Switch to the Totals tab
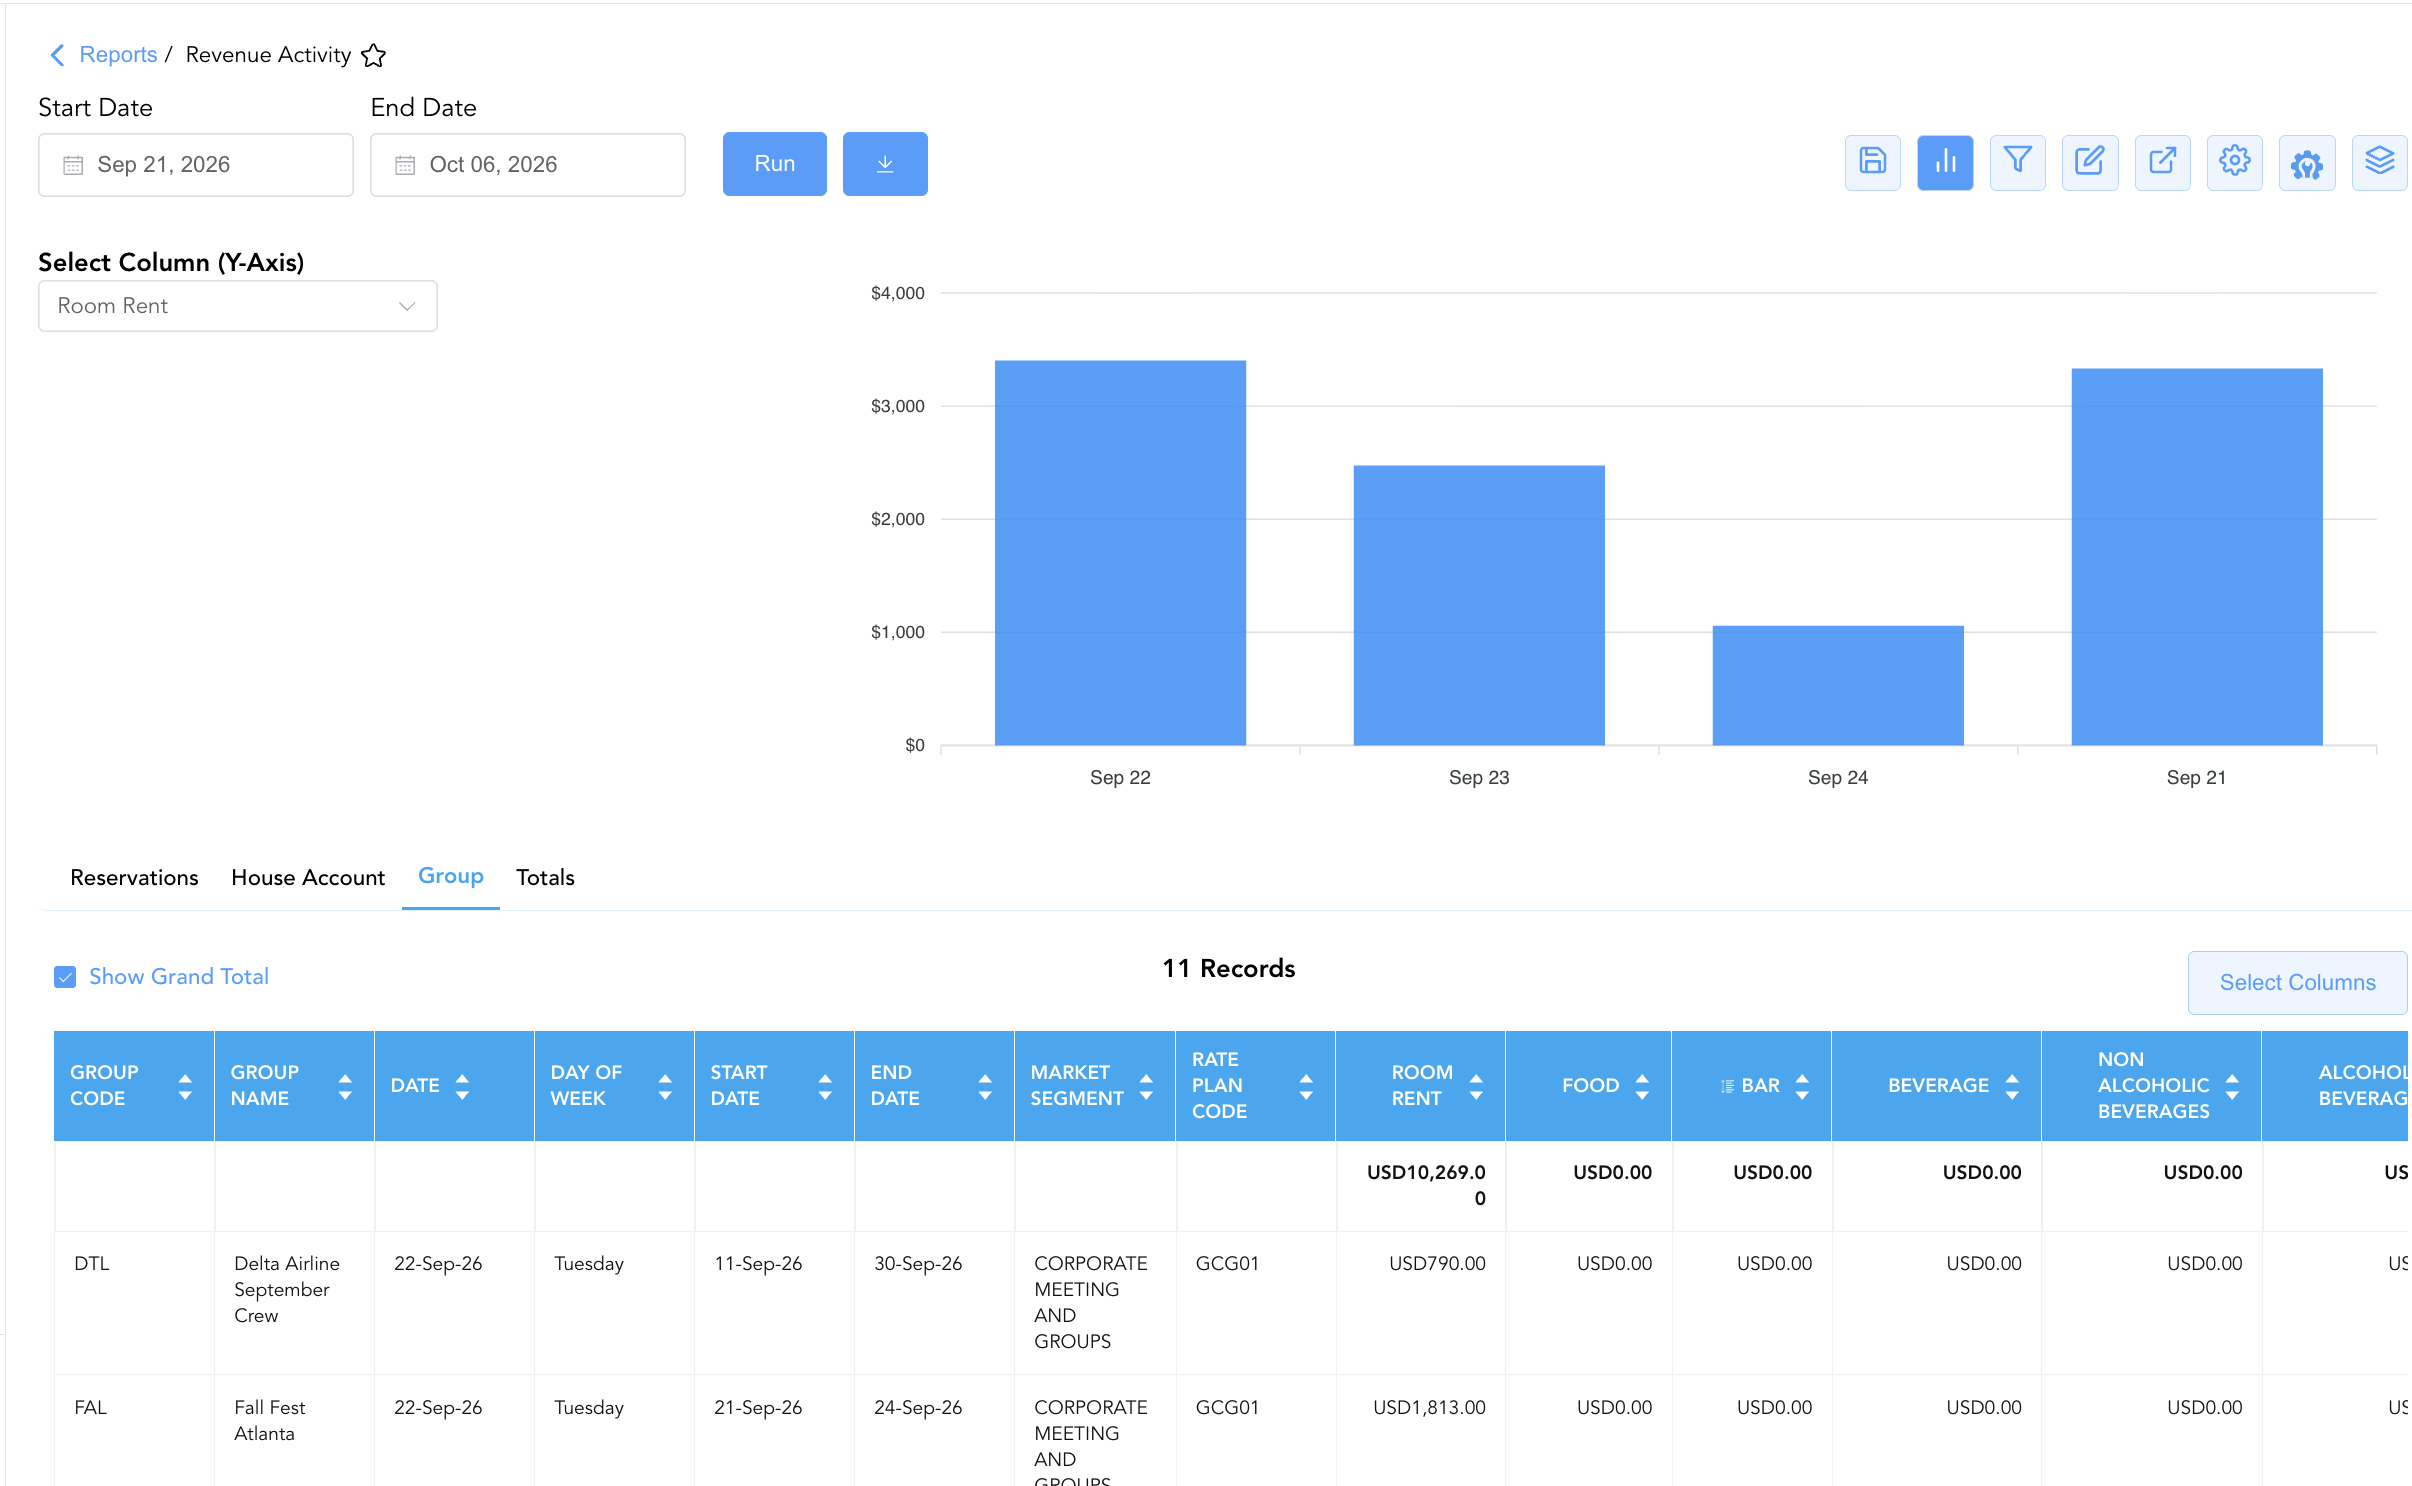Screen dimensions: 2412x1486 (x=545, y=877)
